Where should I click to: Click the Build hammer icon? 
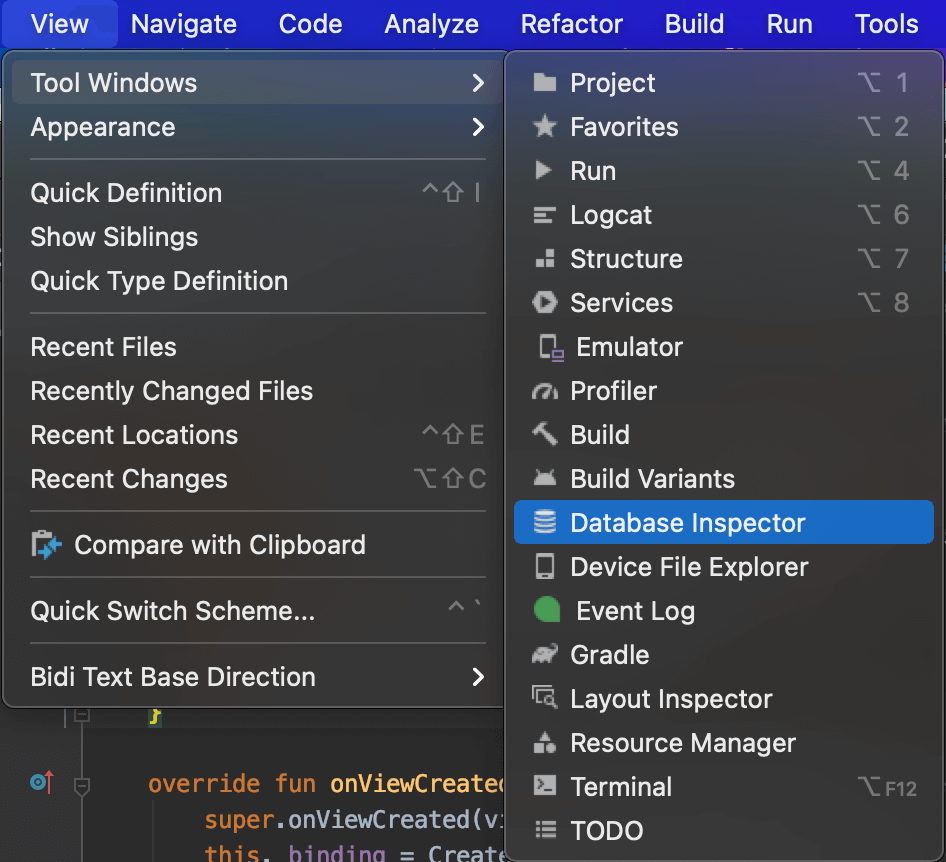pyautogui.click(x=545, y=434)
